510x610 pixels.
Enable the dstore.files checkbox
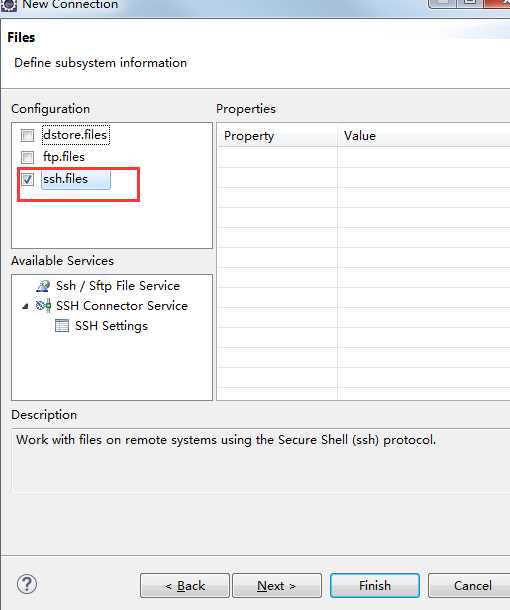27,135
